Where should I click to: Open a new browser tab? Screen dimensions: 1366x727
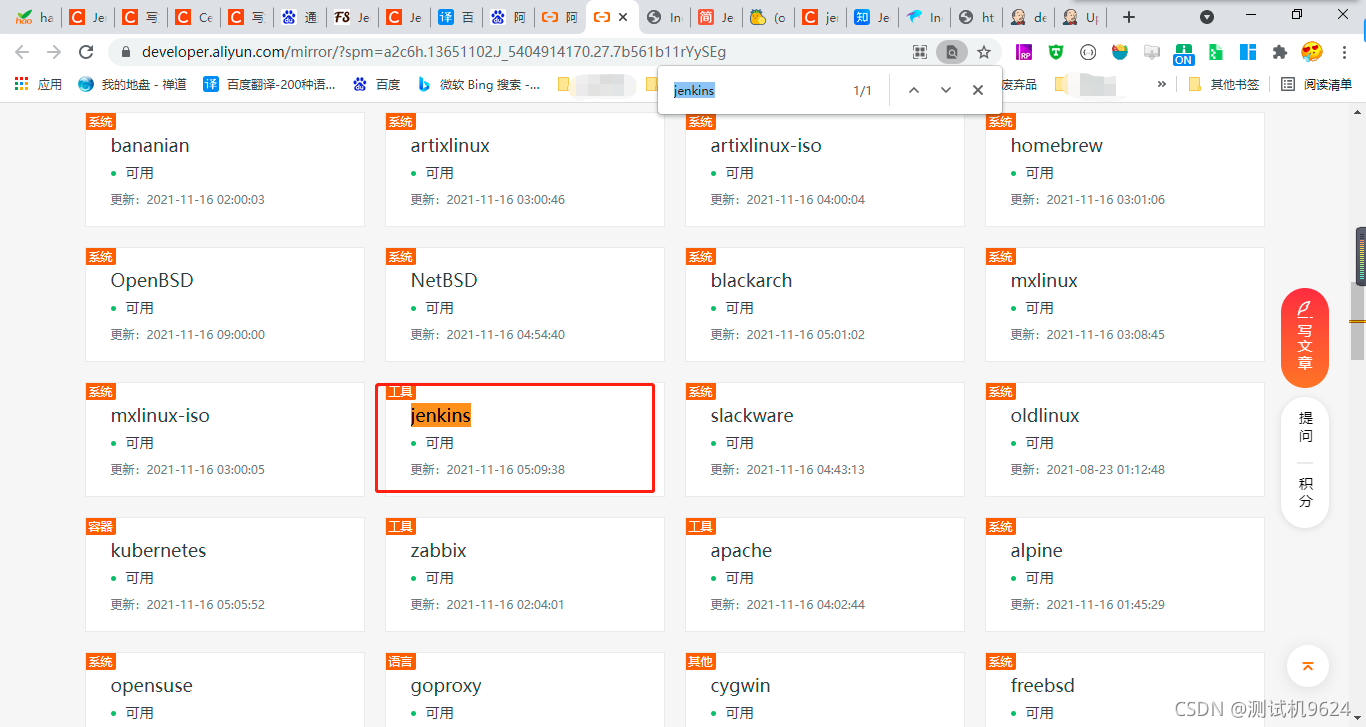pos(1129,17)
